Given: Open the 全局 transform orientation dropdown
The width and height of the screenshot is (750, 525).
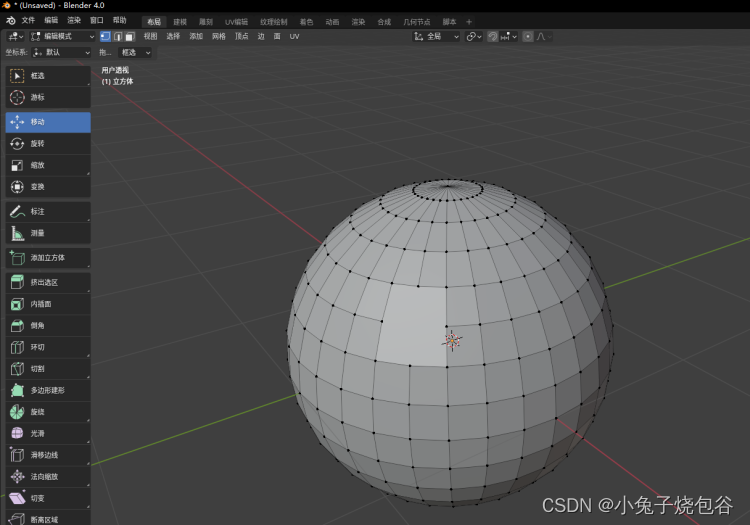Looking at the screenshot, I should 436,36.
